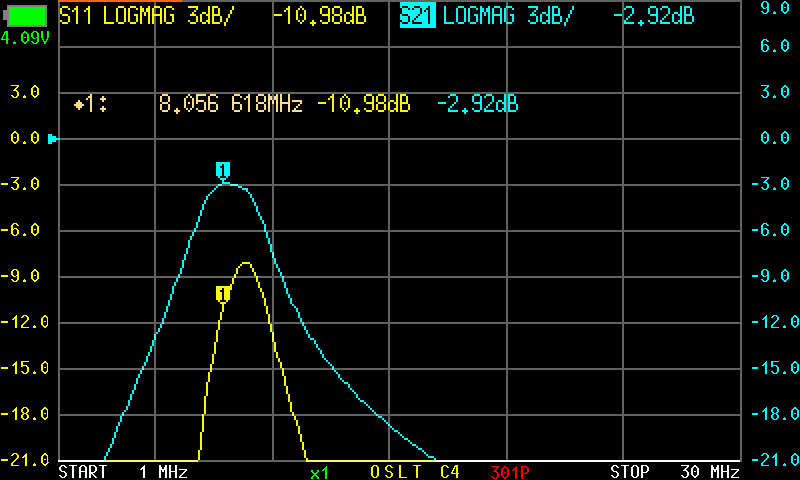
Task: Tap the cyan 9.0 right axis label
Action: coord(775,8)
